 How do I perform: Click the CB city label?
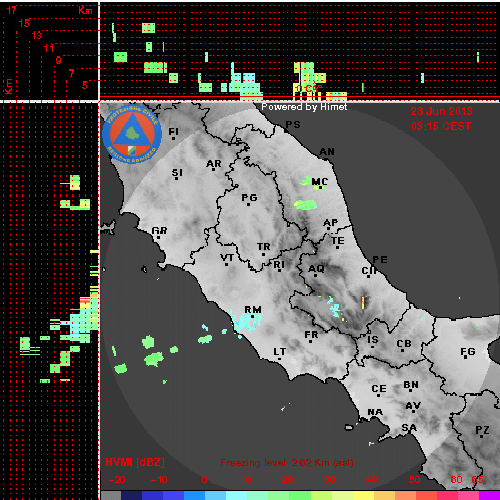(x=404, y=344)
